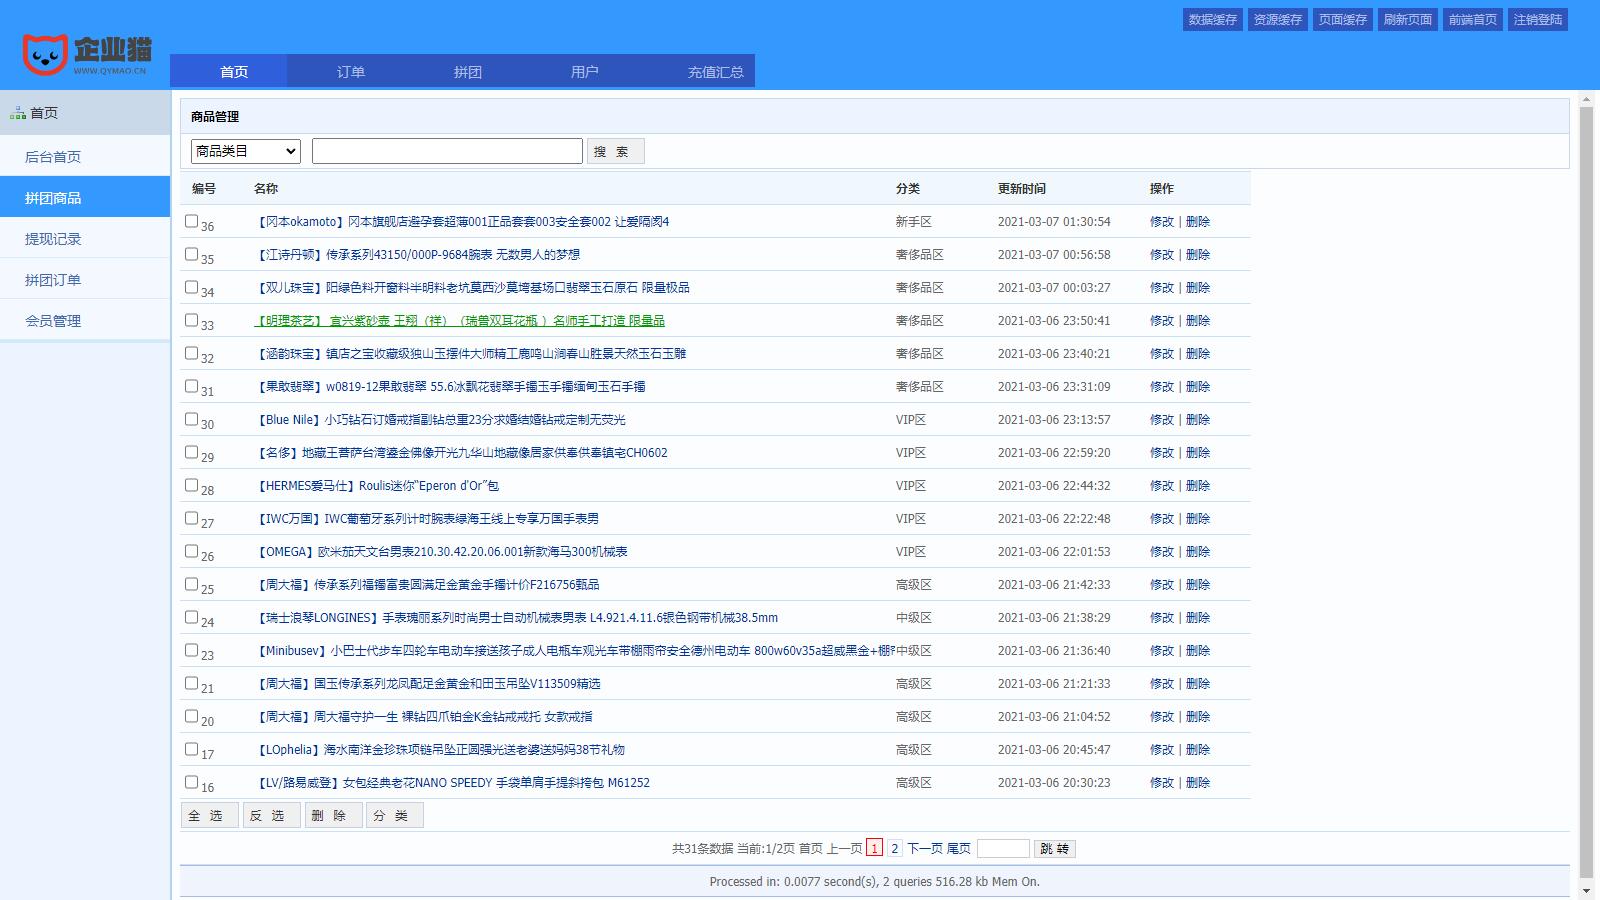Click 修改 for the HERMES item 28
1600x900 pixels.
(1161, 486)
